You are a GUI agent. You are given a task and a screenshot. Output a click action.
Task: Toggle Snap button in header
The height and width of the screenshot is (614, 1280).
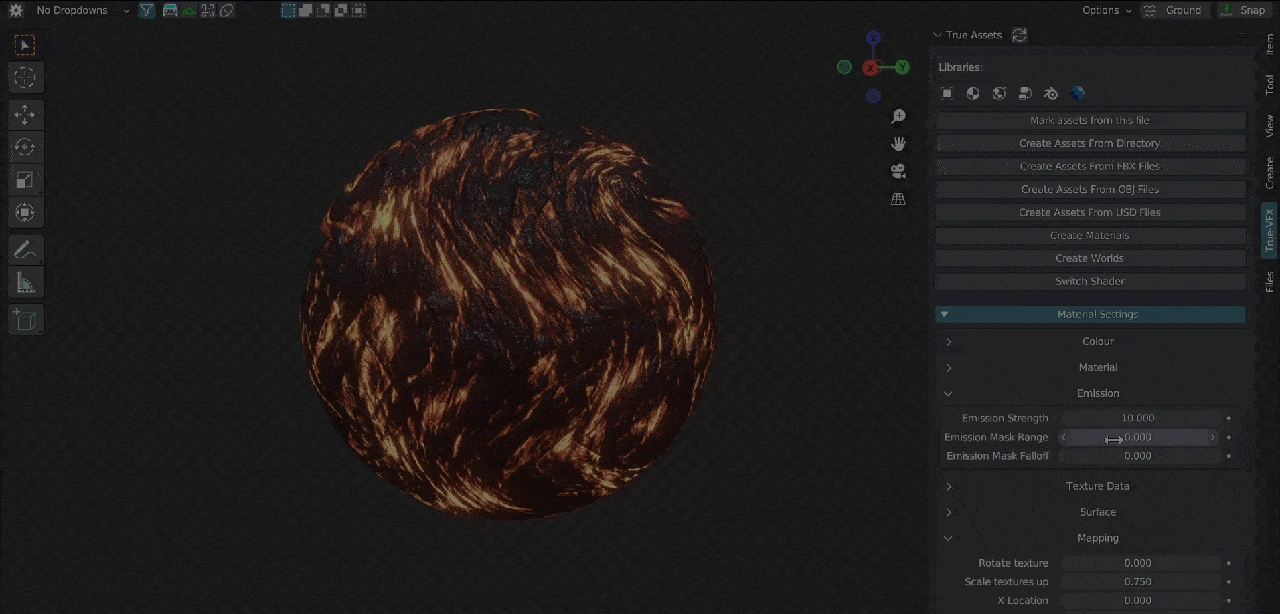1243,11
